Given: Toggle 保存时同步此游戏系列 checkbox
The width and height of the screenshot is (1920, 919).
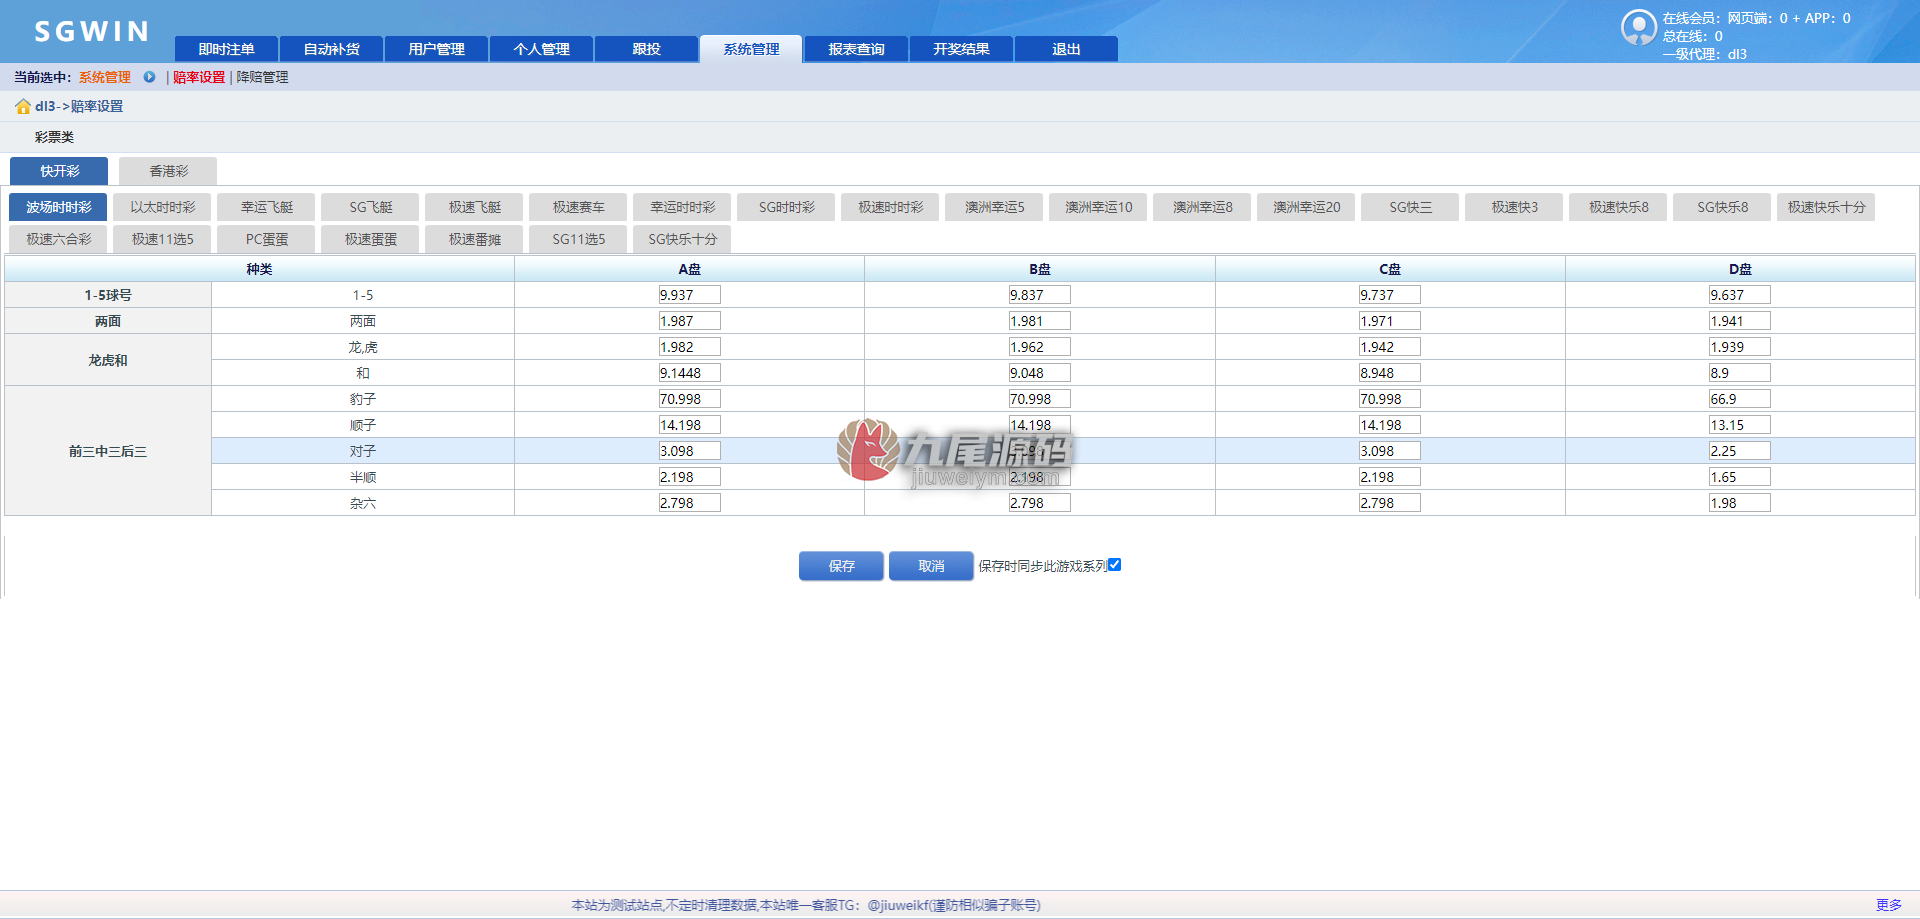Looking at the screenshot, I should point(1115,565).
